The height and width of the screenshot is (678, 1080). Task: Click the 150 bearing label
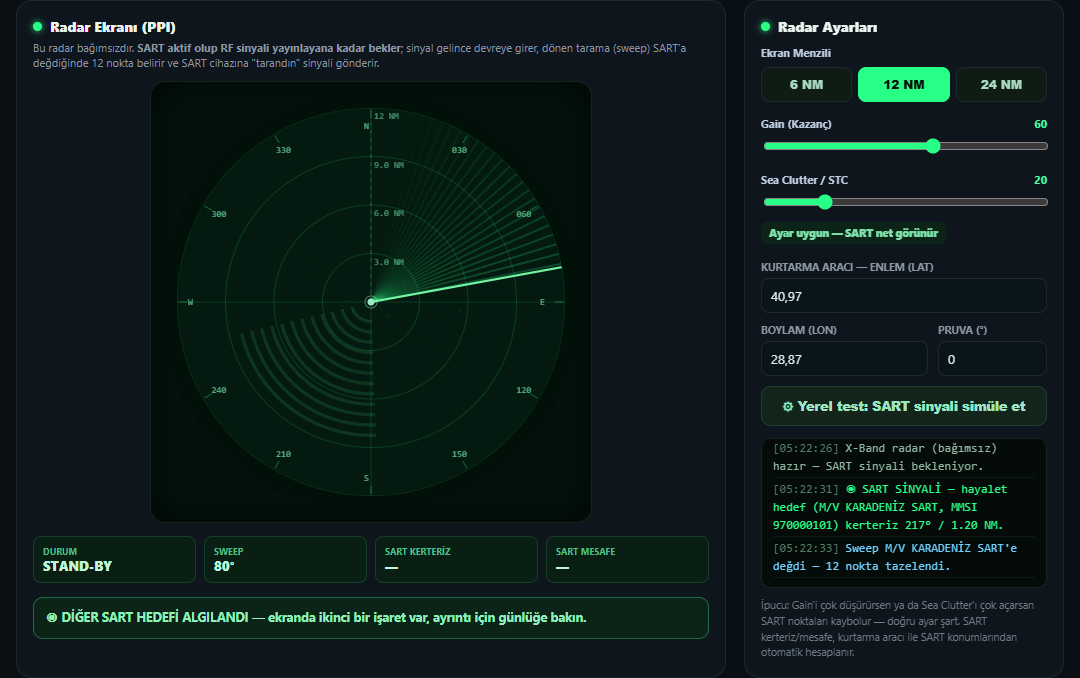coord(459,455)
